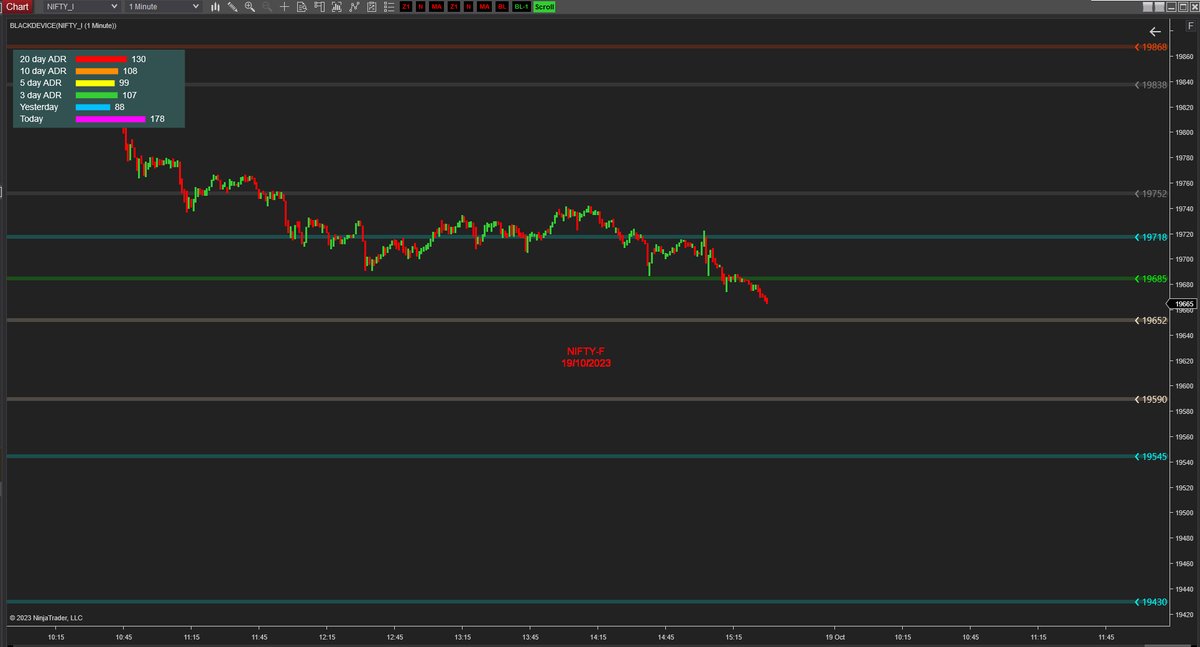Click the 3 day ADR label
Screen dimensions: 1200x647
pyautogui.click(x=40, y=95)
